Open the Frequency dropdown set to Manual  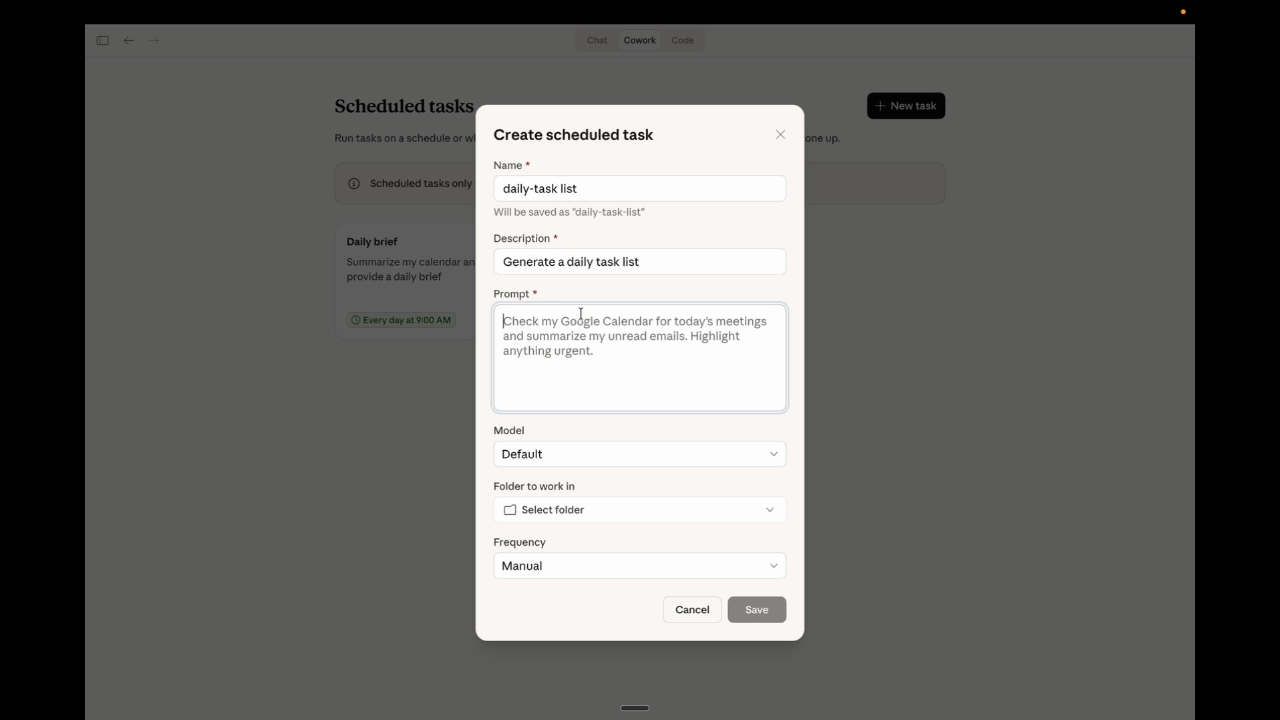point(639,565)
